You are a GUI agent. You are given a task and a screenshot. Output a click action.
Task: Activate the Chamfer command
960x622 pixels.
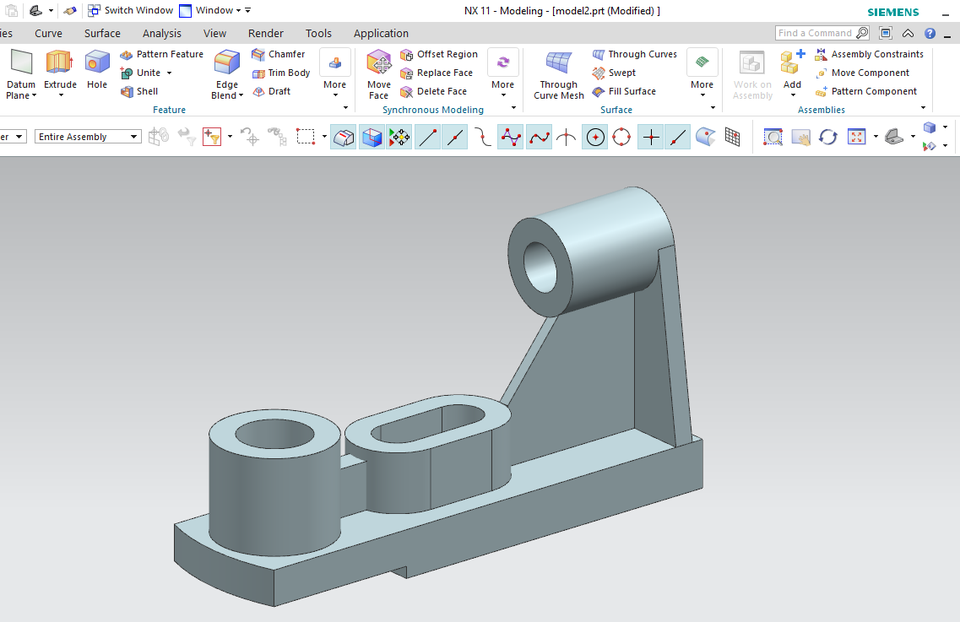click(282, 54)
